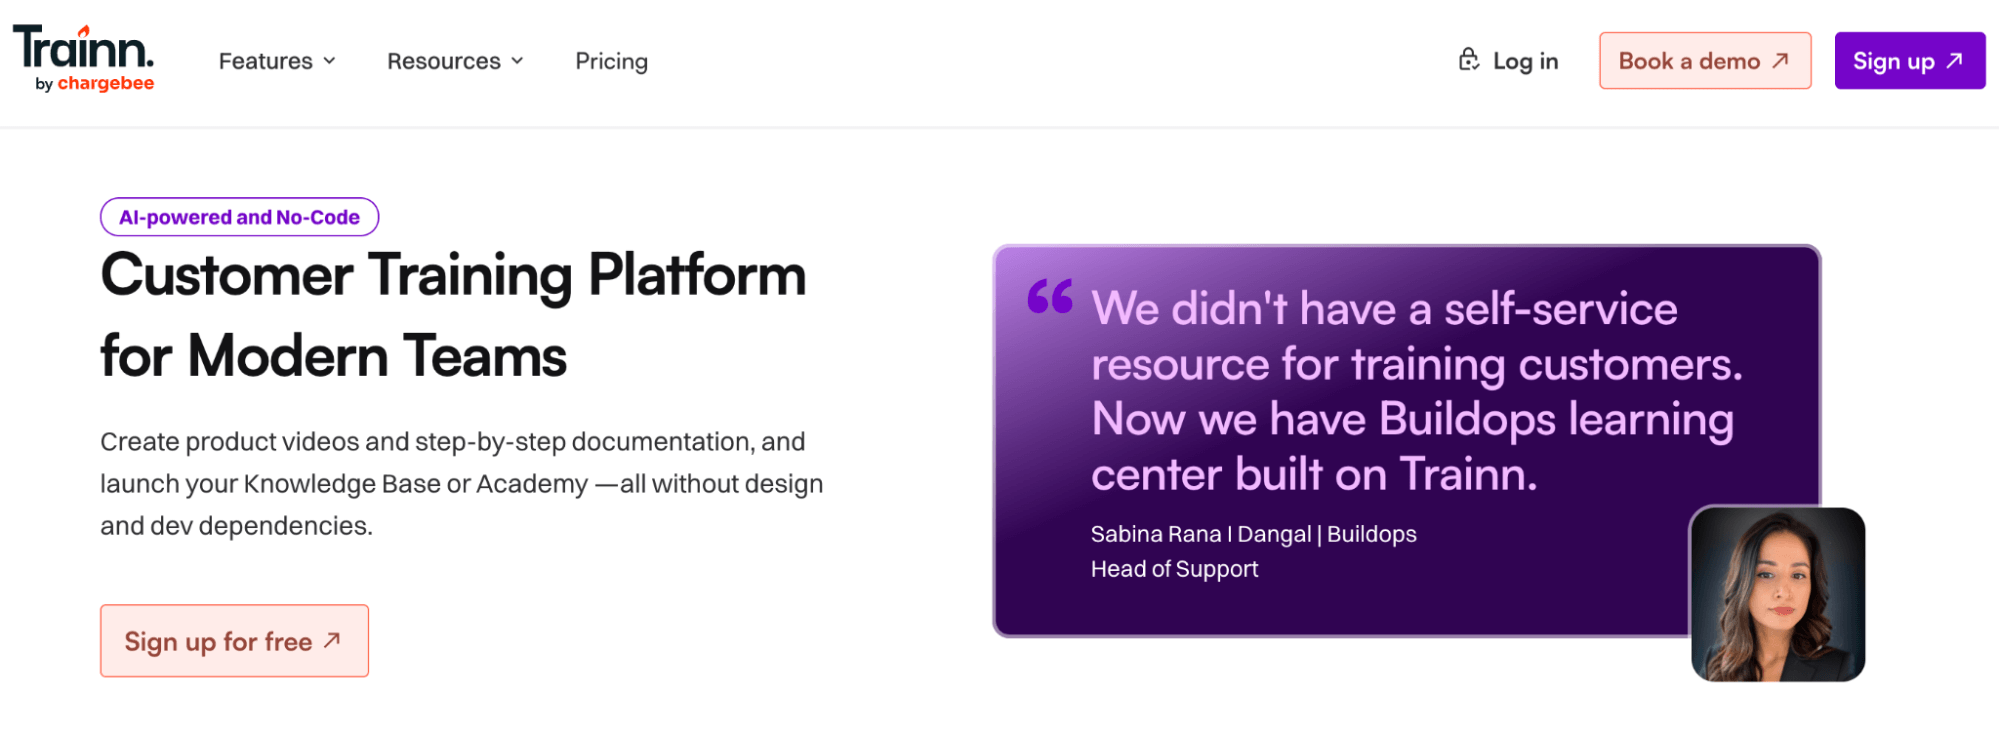The image size is (1999, 753).
Task: Click the arrow icon on Sign up for free
Action: coord(332,640)
